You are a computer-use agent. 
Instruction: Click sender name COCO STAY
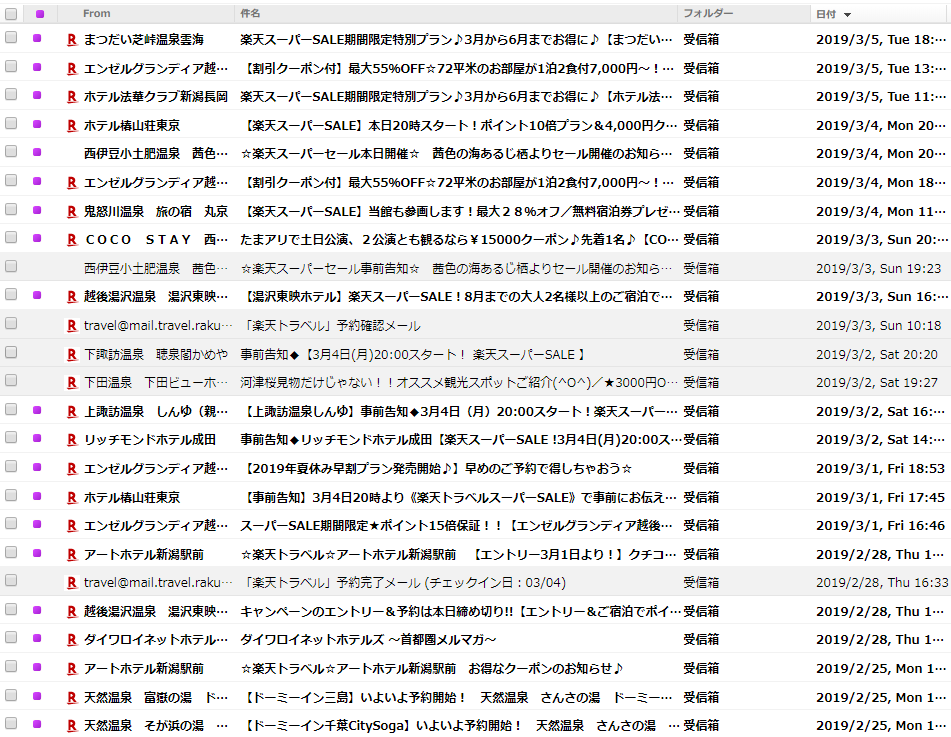(156, 240)
